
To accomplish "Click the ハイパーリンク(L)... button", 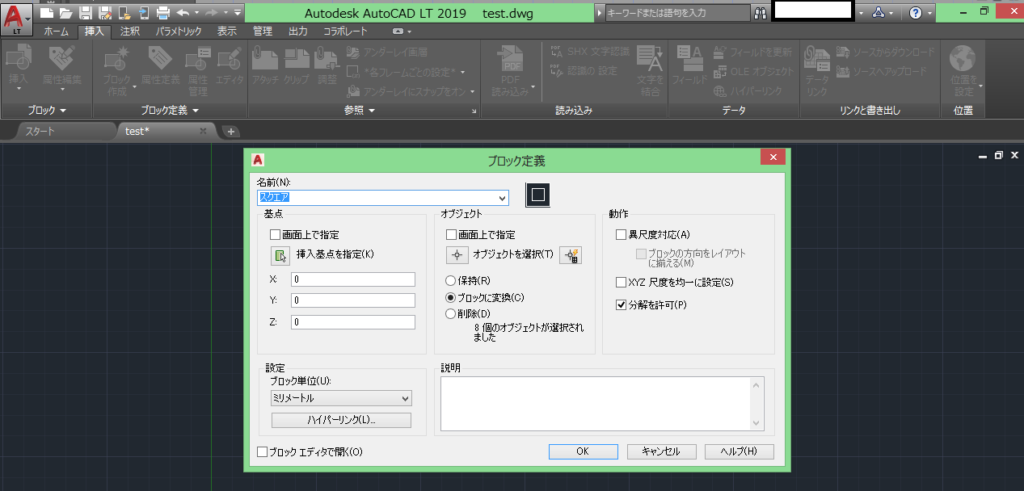I will pyautogui.click(x=341, y=420).
